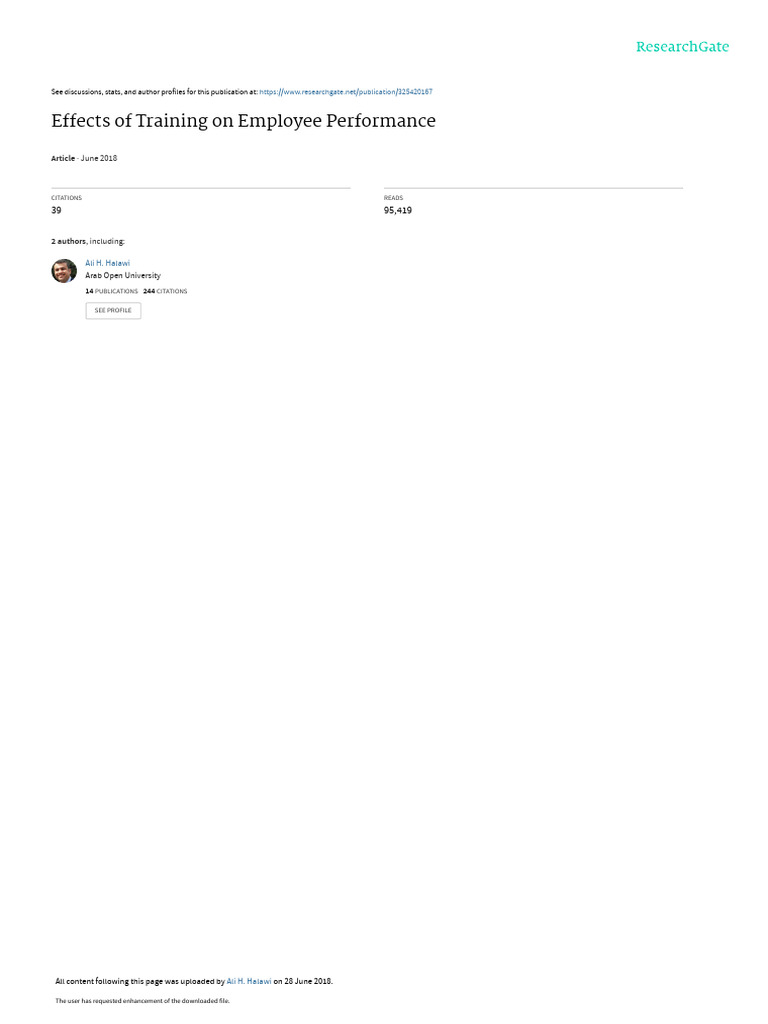Click the 14 PUBLICATIONS stat
The height and width of the screenshot is (1024, 768).
pyautogui.click(x=112, y=291)
